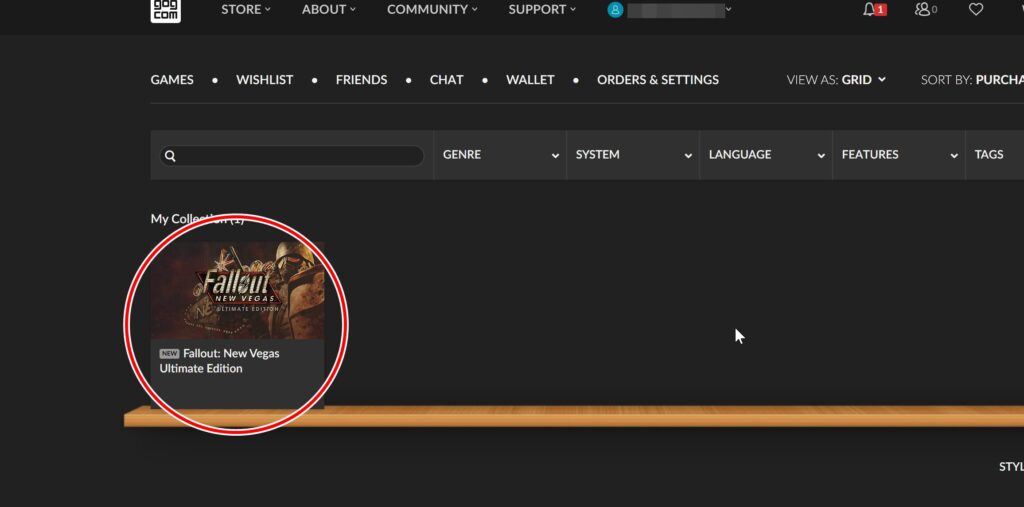Open the LANGUAGE filter dropdown
1024x507 pixels.
click(x=765, y=155)
